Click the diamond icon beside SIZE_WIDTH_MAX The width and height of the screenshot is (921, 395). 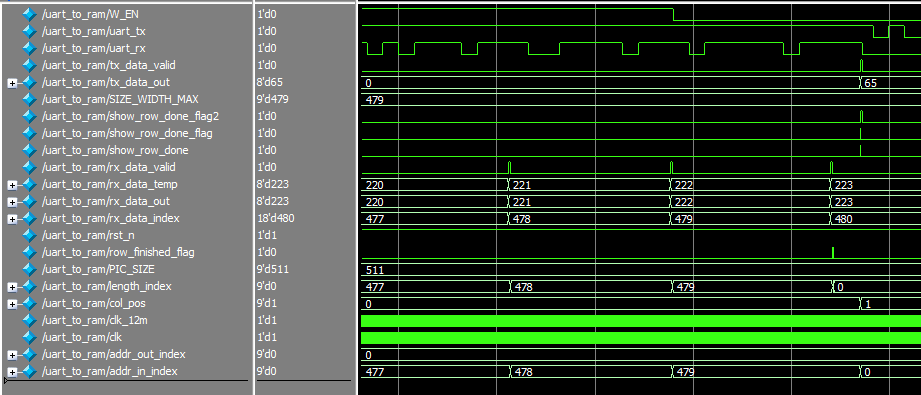click(29, 99)
